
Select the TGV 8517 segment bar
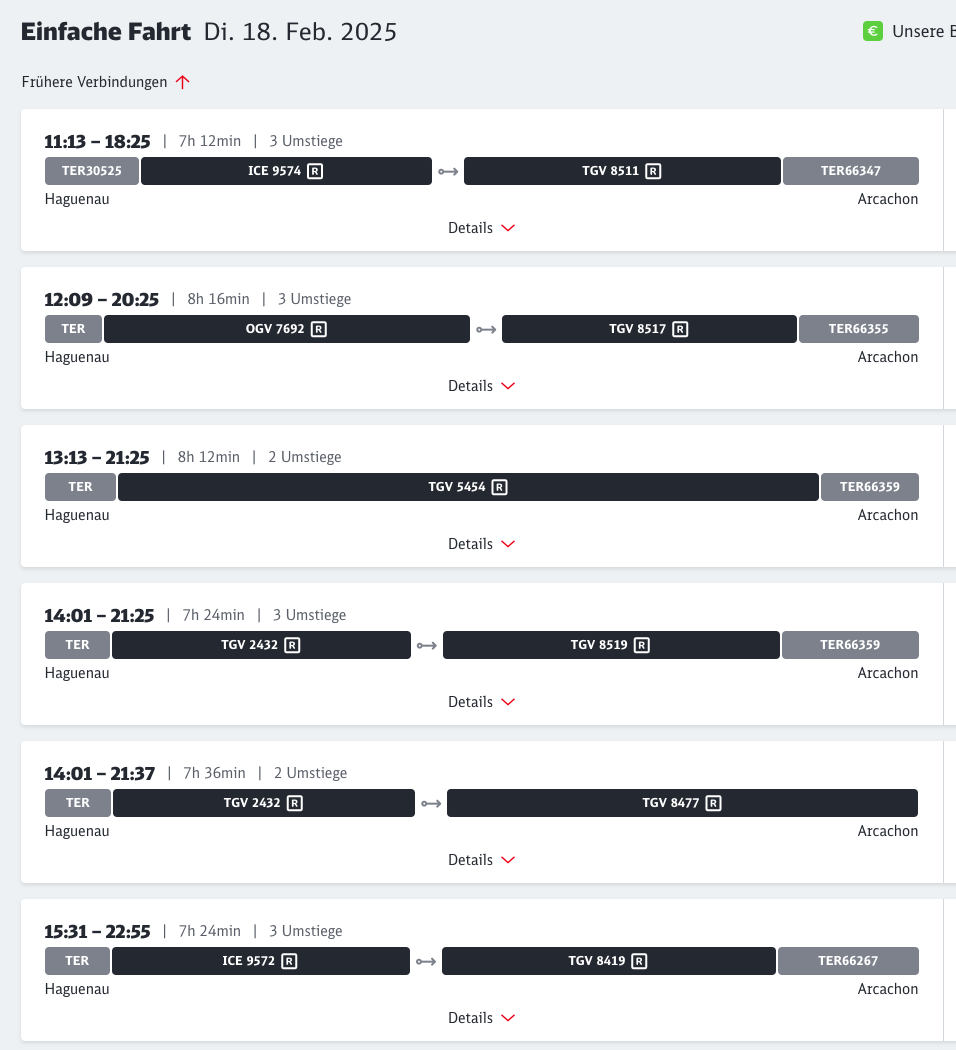(649, 329)
